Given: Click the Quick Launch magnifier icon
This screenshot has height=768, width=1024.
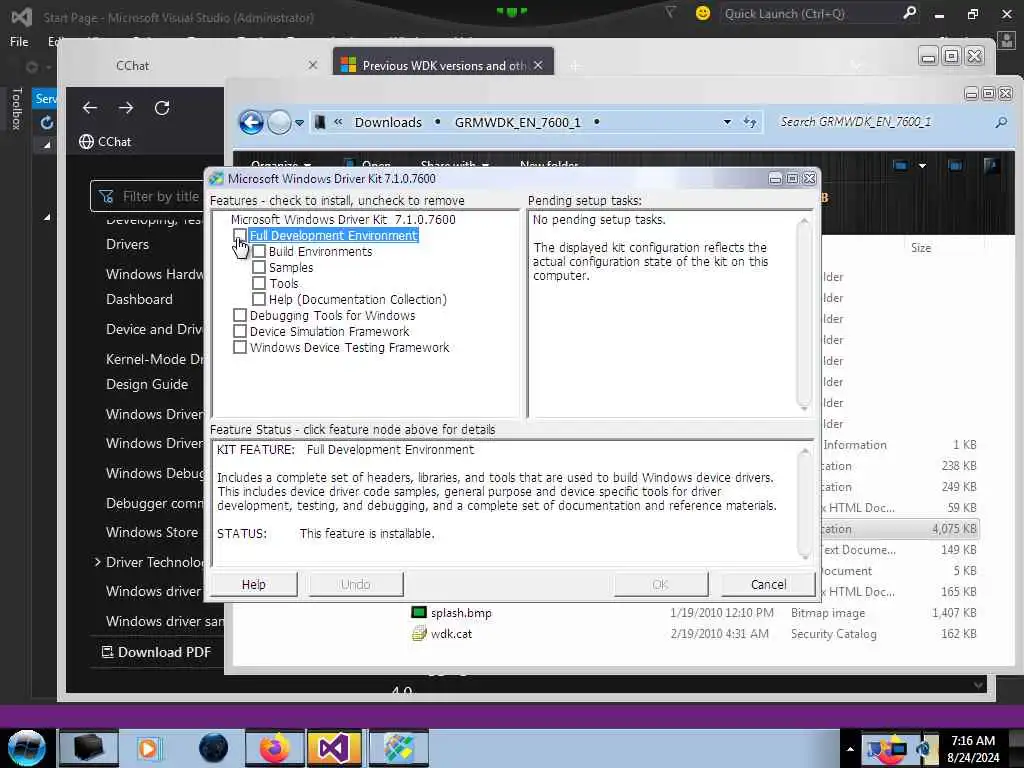Looking at the screenshot, I should 910,13.
